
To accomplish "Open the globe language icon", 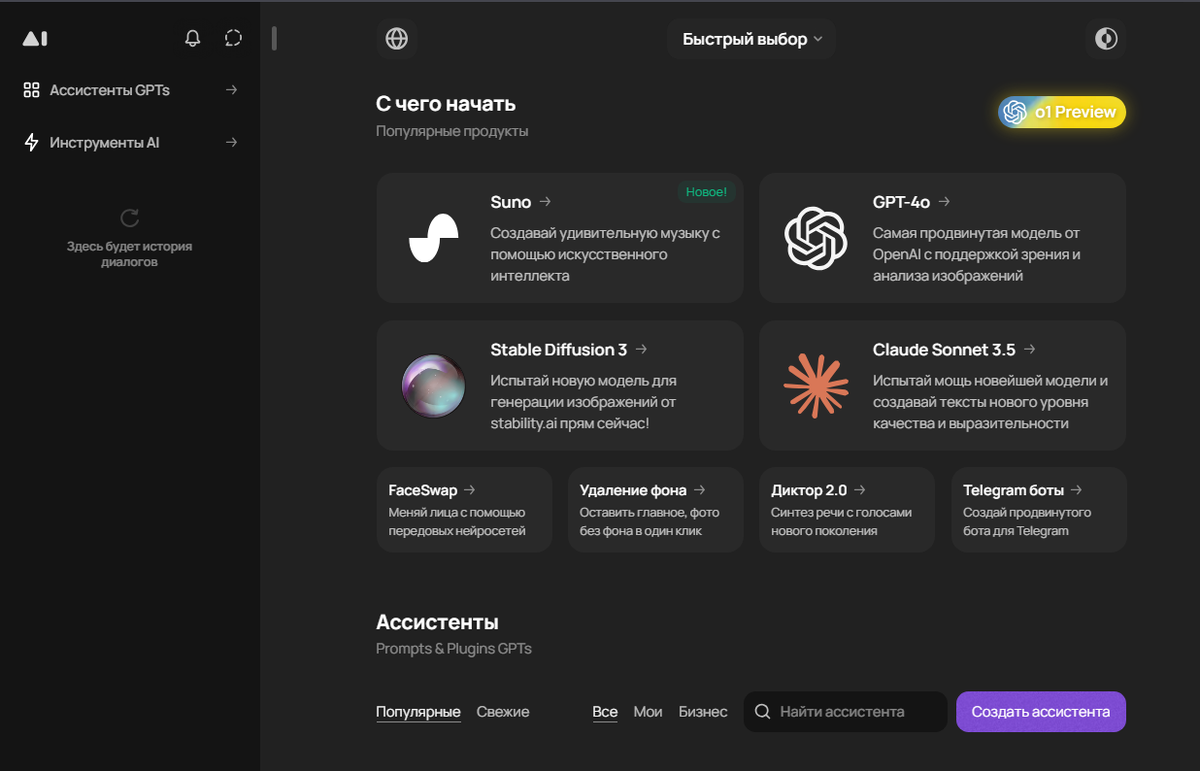I will click(397, 39).
